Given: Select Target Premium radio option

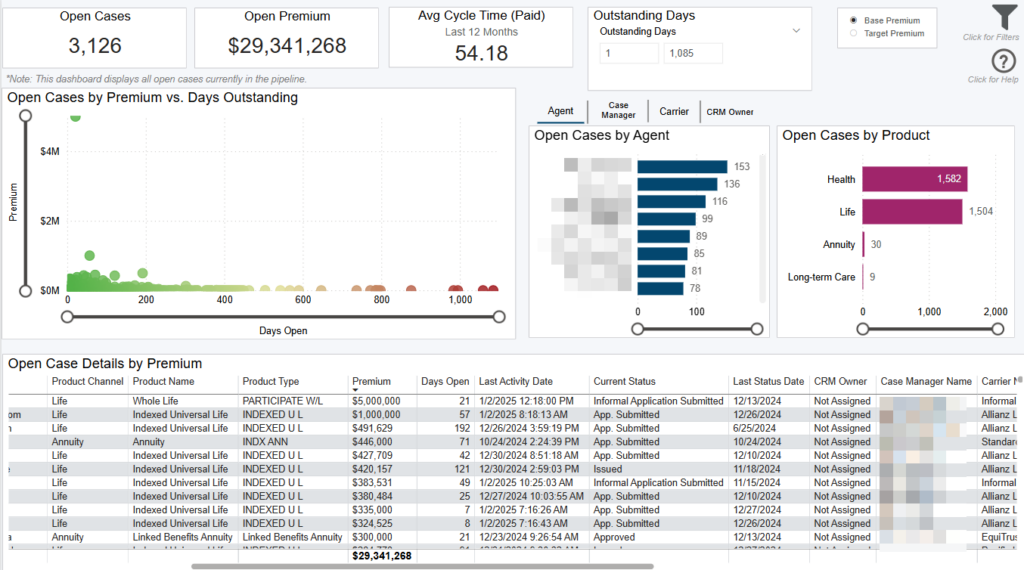Looking at the screenshot, I should click(853, 34).
